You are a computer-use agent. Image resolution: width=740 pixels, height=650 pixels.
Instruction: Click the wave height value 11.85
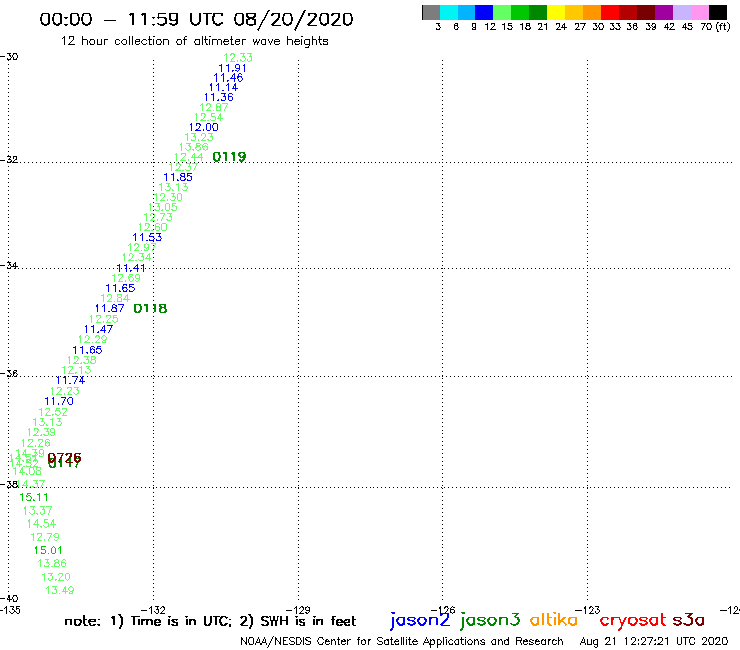point(178,177)
